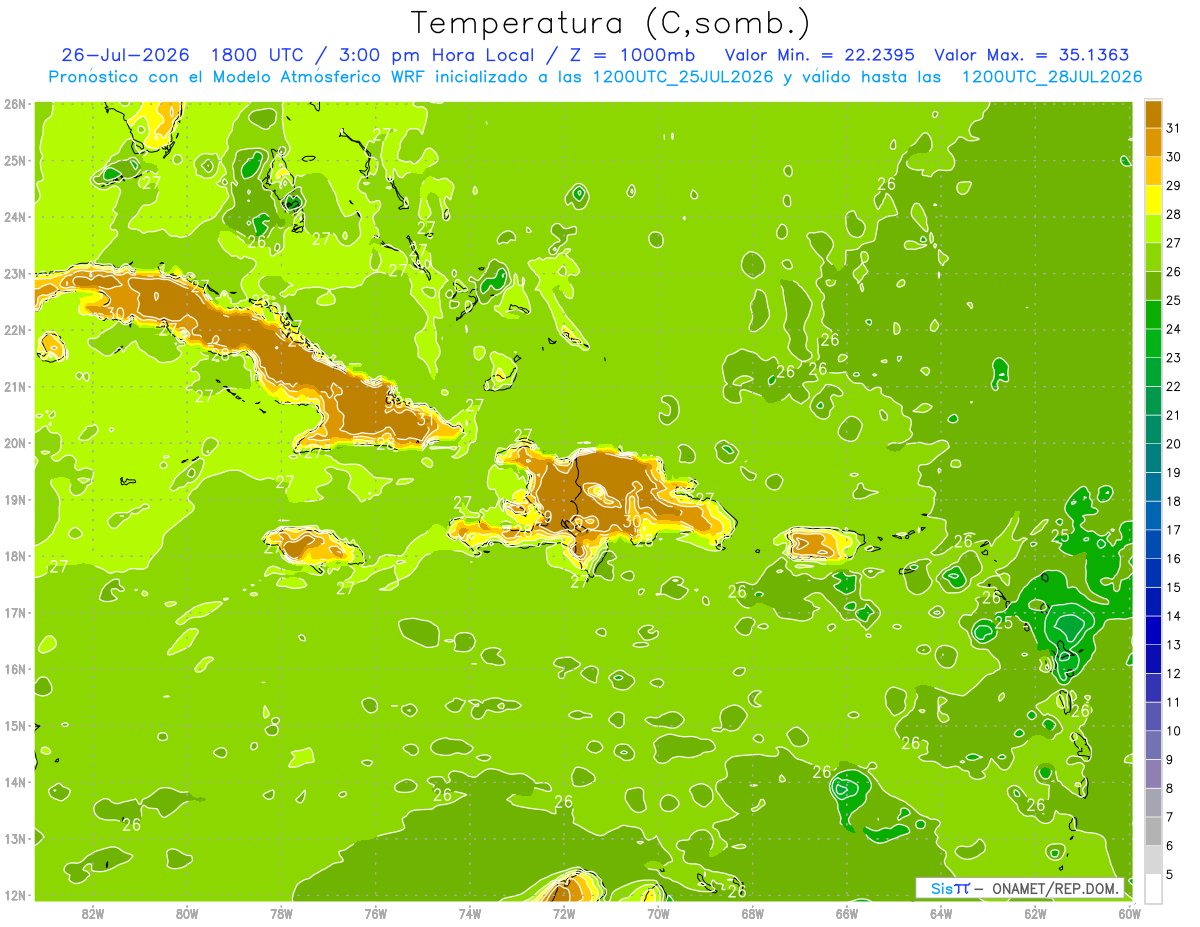Click the legend scale number 8
The height and width of the screenshot is (927, 1200).
(1170, 788)
